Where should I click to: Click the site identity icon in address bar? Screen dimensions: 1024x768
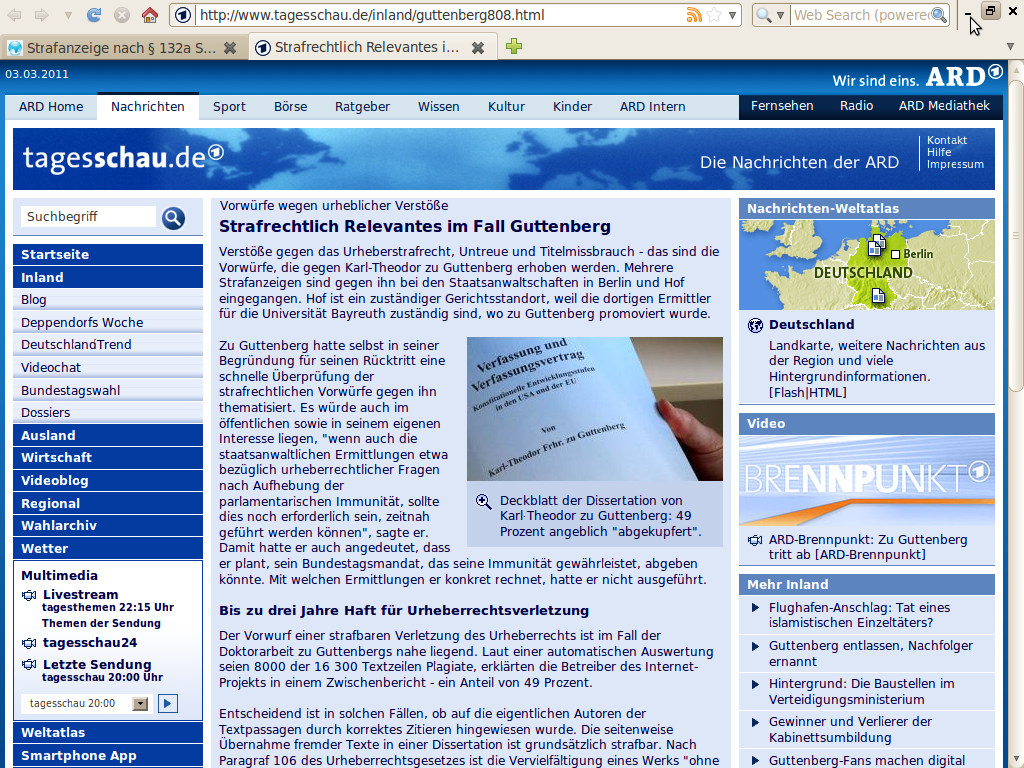click(184, 15)
